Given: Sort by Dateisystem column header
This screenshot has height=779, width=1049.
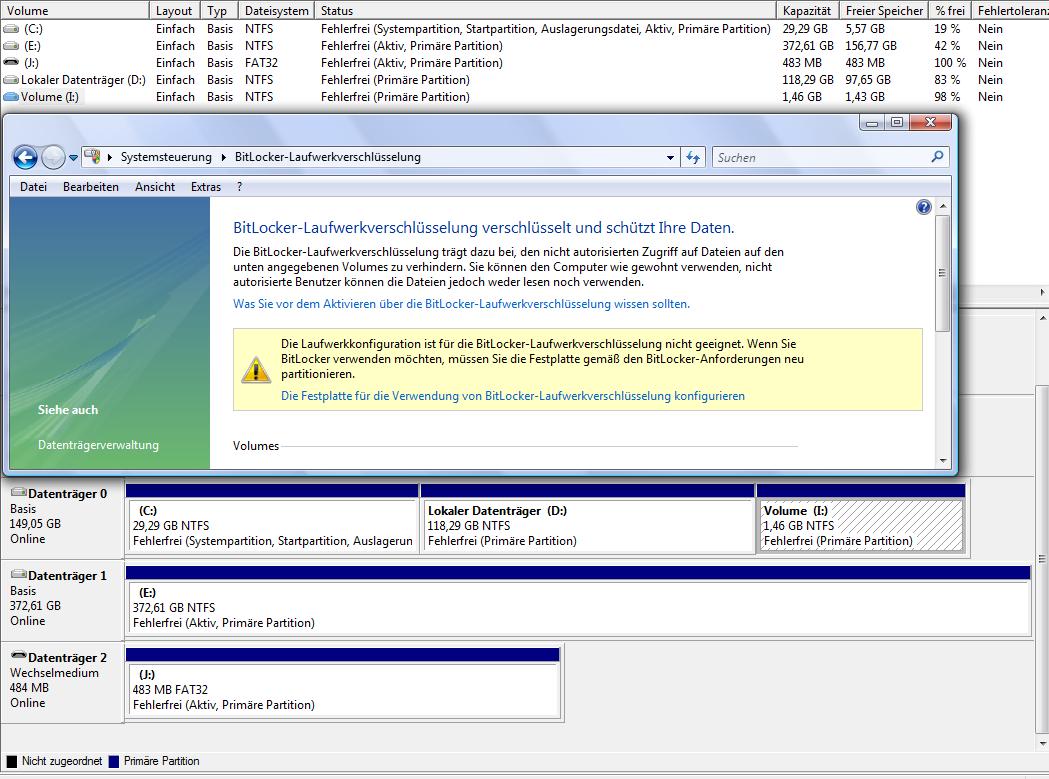Looking at the screenshot, I should 276,11.
